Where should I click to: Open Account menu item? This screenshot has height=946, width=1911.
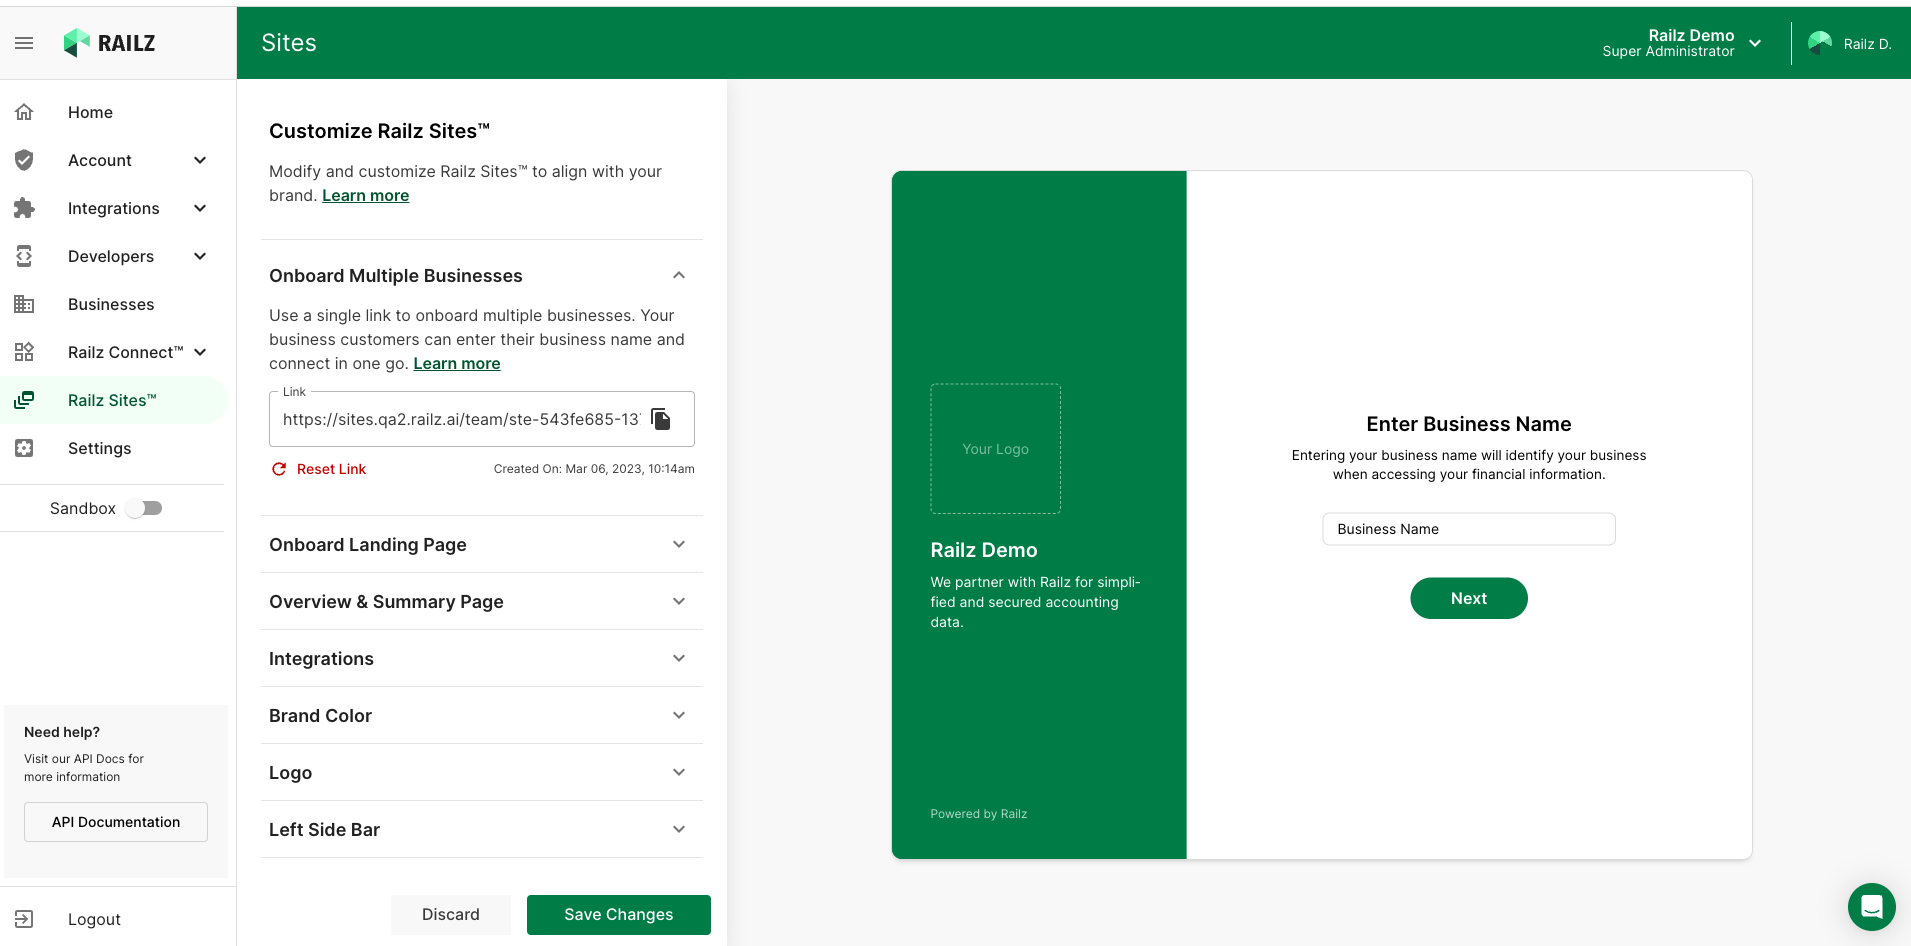pyautogui.click(x=100, y=160)
